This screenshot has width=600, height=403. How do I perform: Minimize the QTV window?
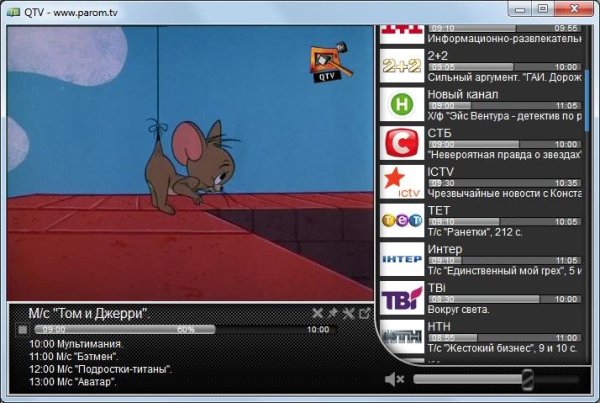tap(520, 9)
